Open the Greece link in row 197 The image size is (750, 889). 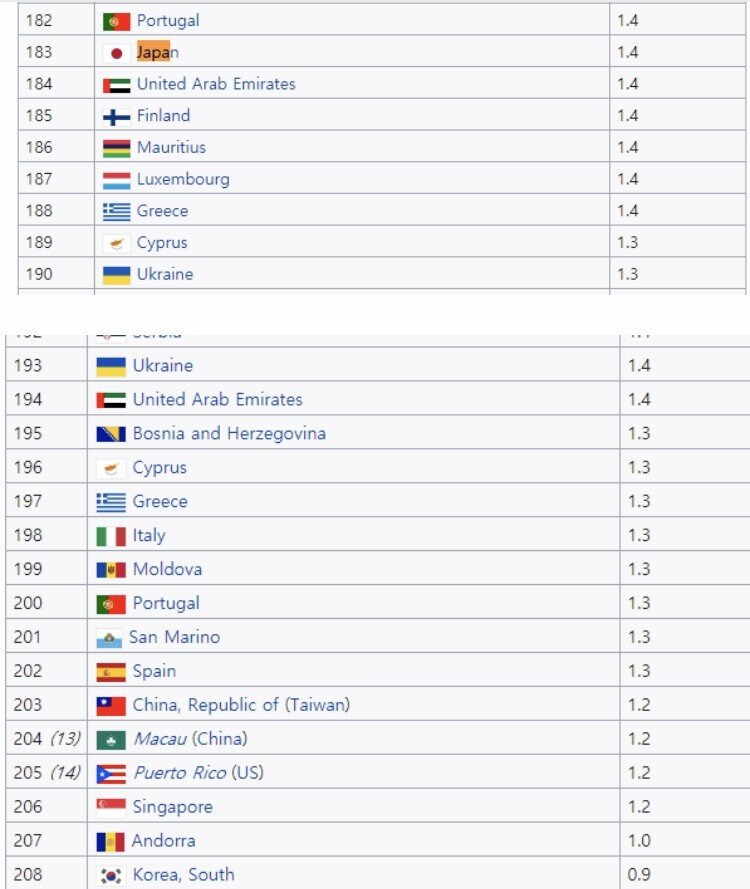(160, 501)
